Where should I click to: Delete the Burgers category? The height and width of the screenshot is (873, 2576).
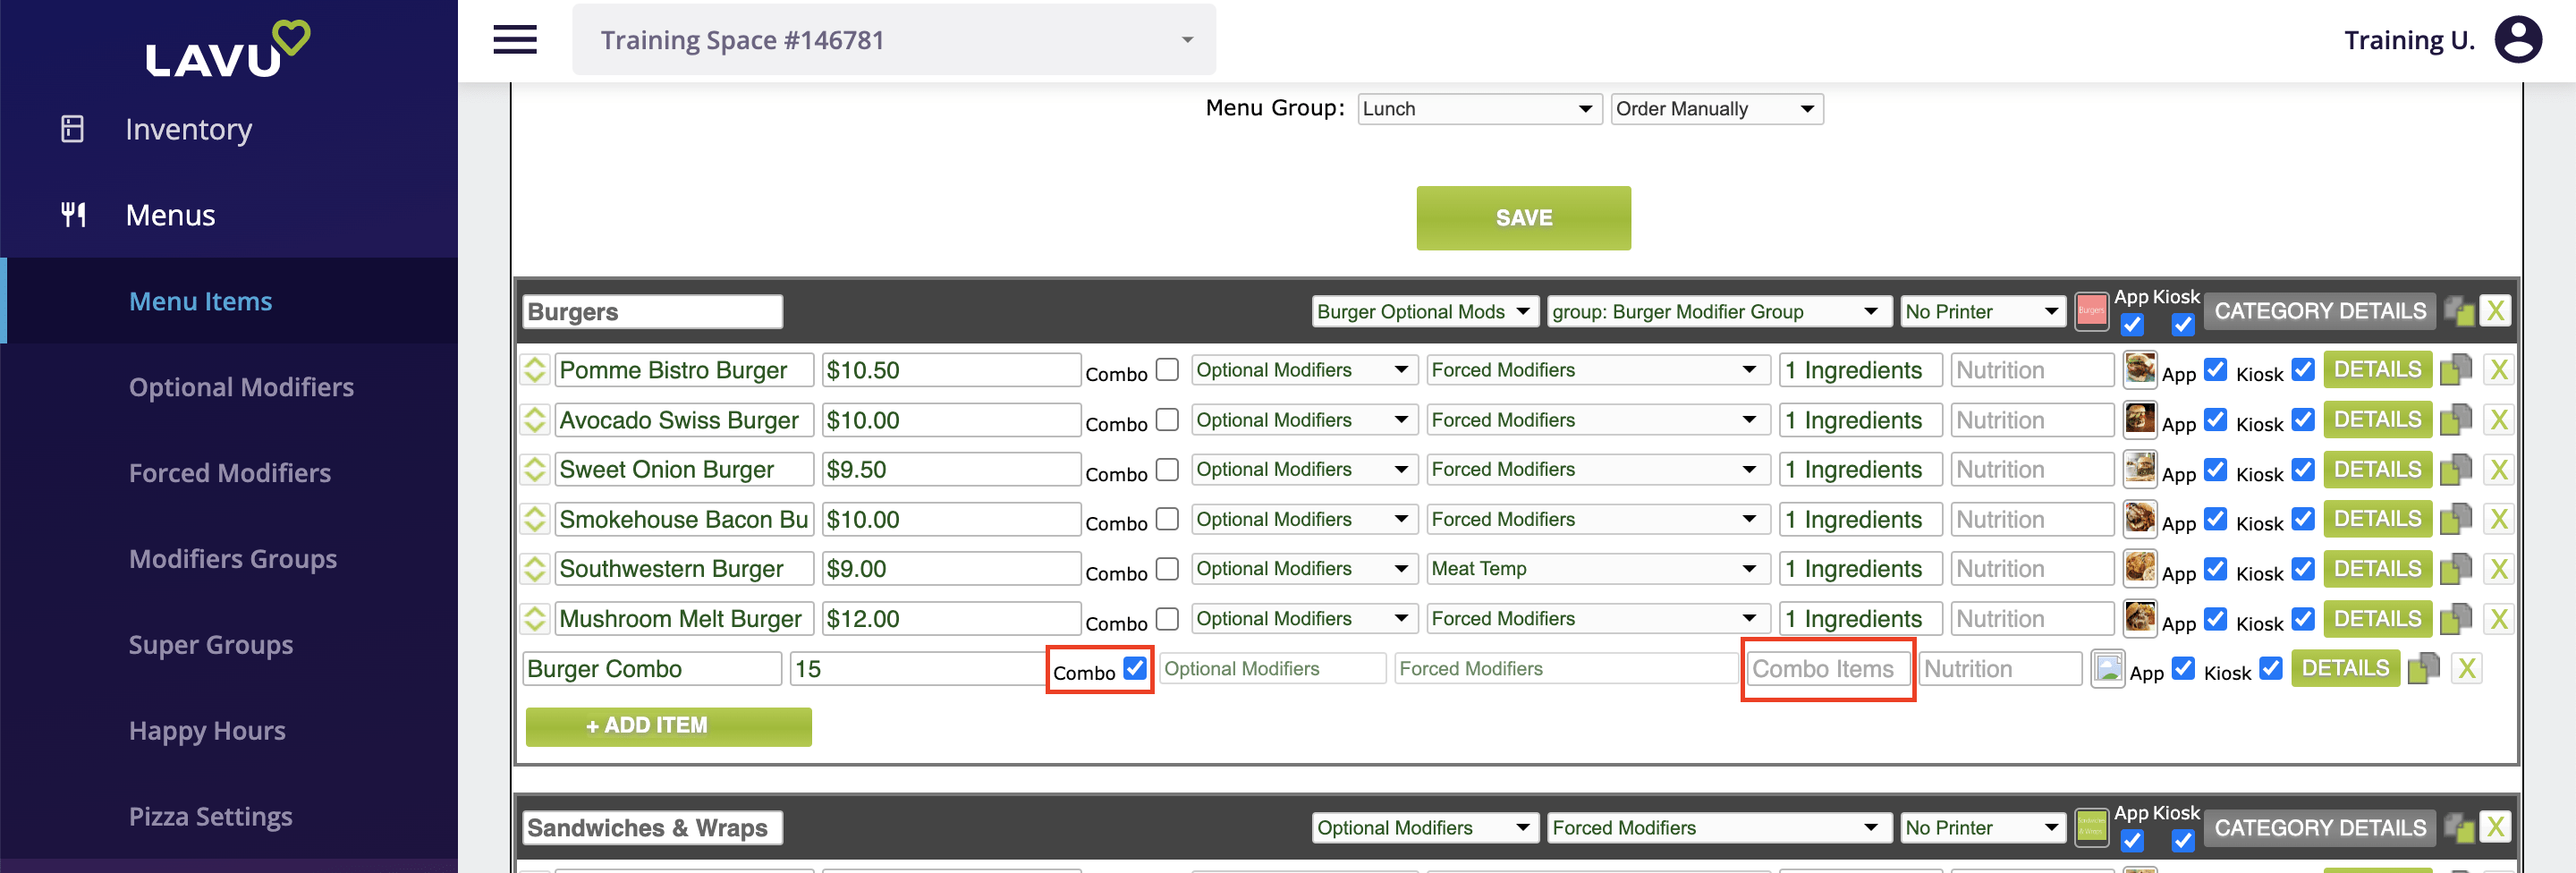2496,311
